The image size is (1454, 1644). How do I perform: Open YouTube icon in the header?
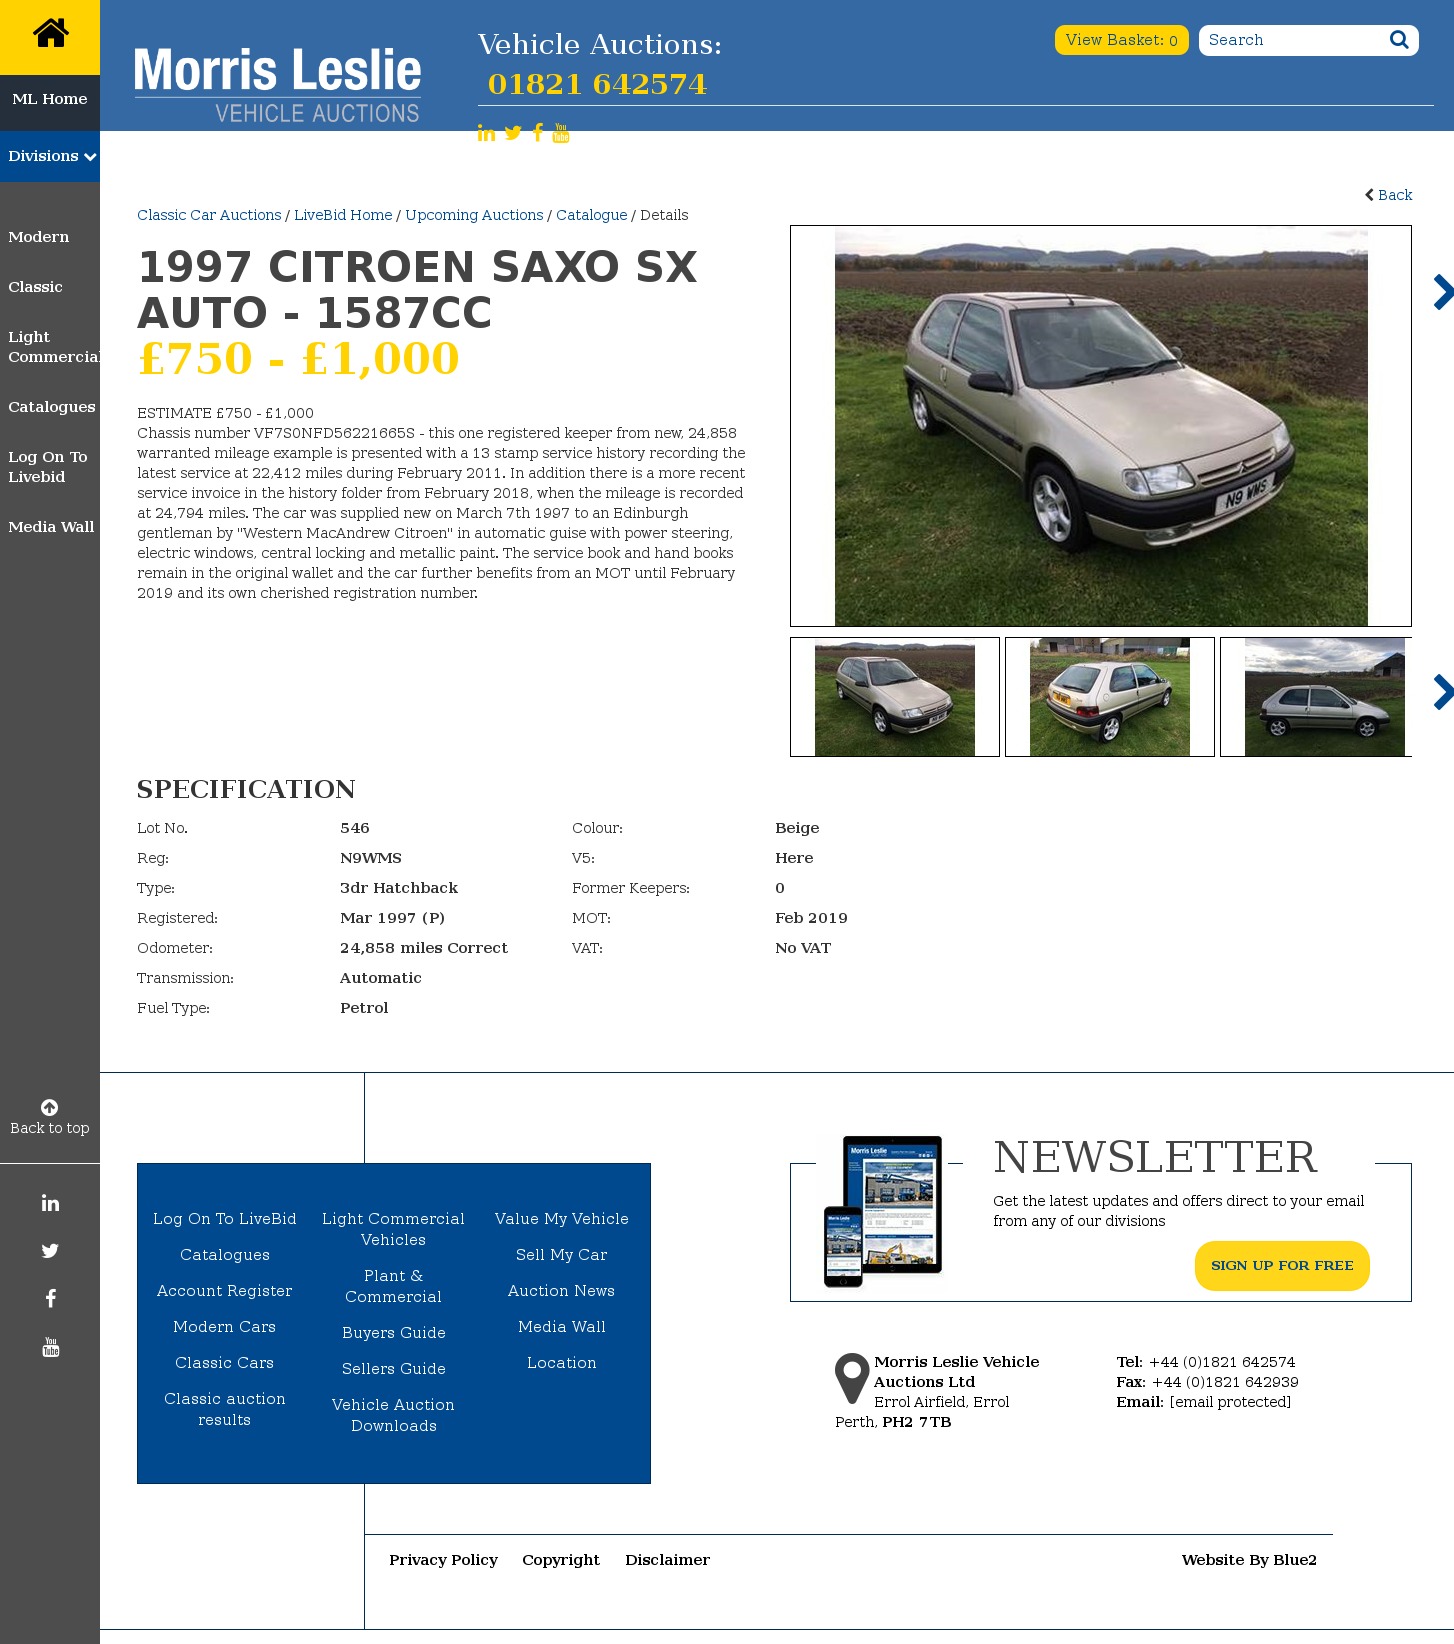coord(561,133)
